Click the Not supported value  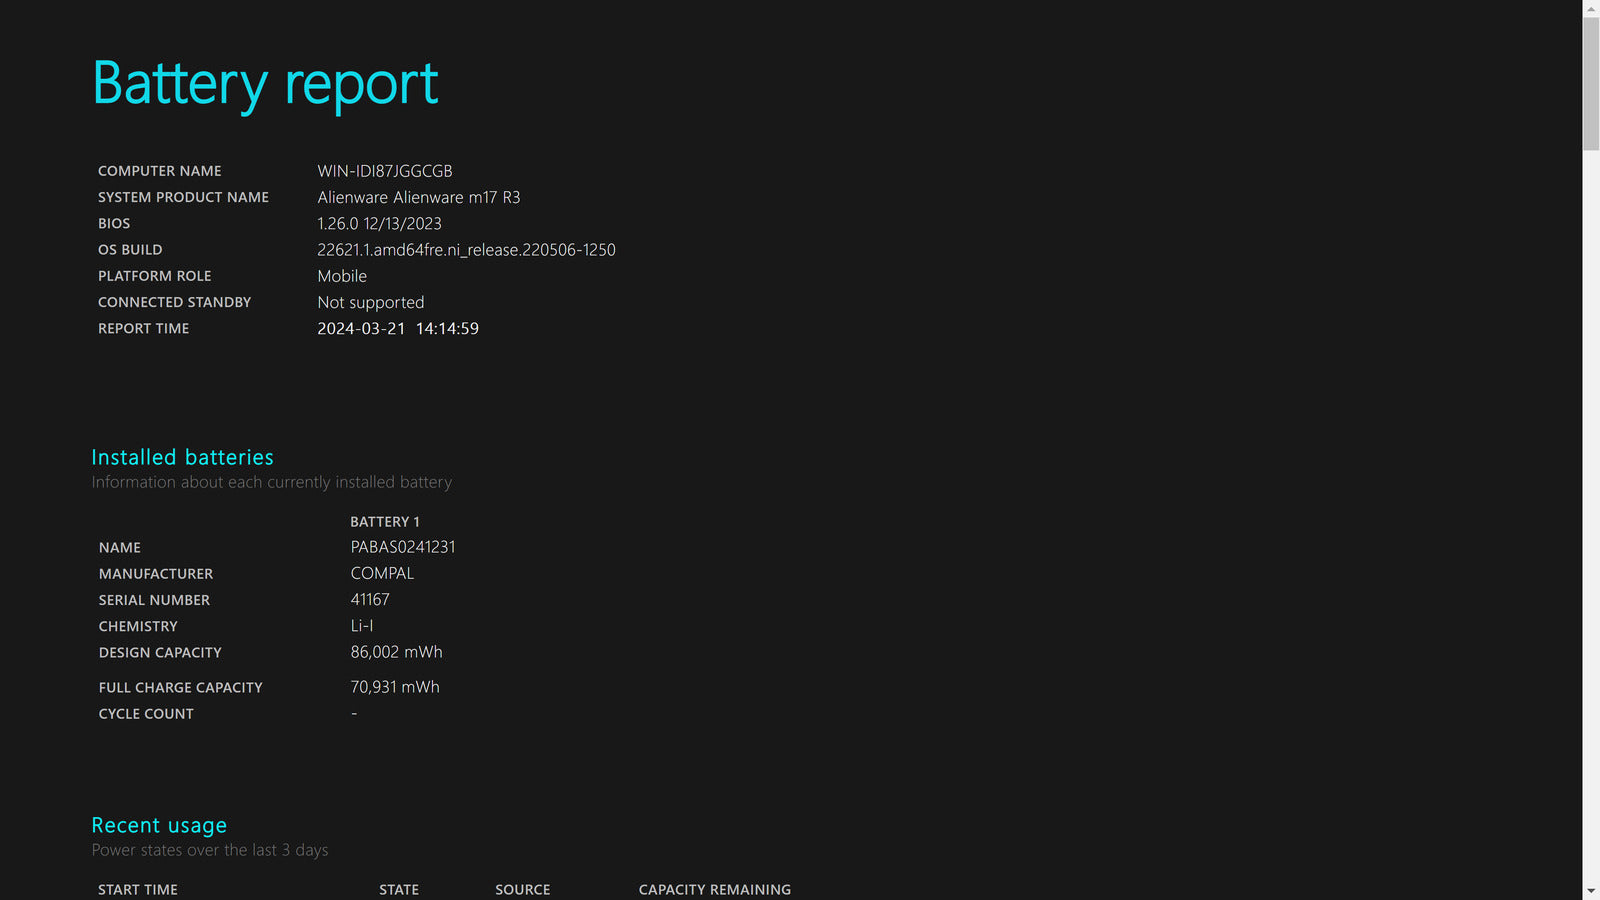[x=371, y=303]
